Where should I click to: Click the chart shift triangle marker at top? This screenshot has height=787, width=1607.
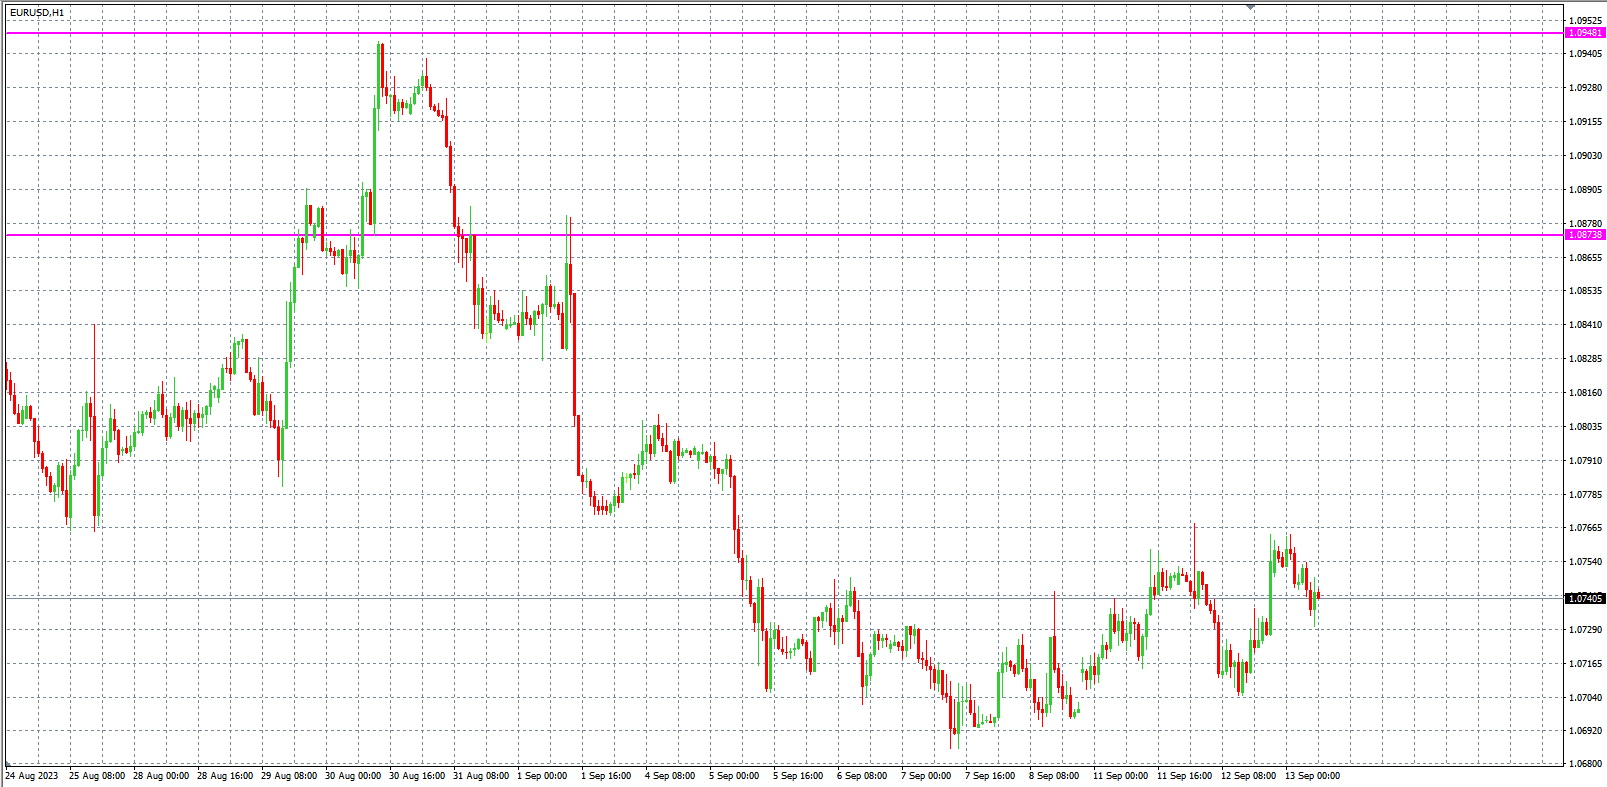1250,7
